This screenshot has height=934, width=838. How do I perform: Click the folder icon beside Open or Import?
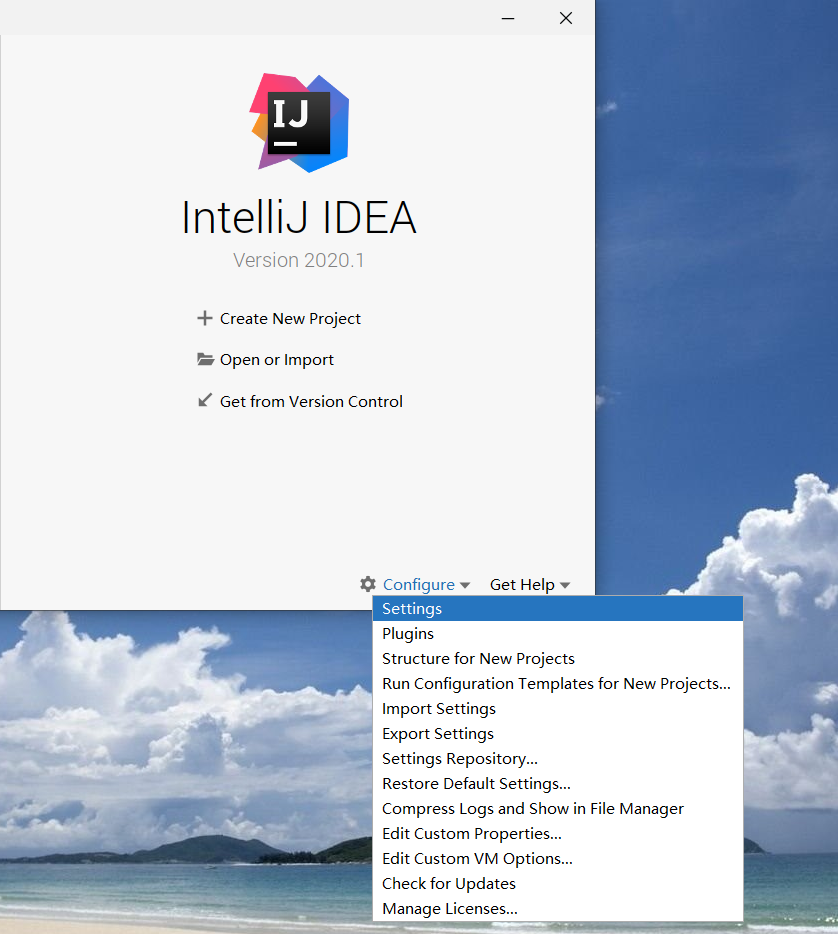[205, 359]
